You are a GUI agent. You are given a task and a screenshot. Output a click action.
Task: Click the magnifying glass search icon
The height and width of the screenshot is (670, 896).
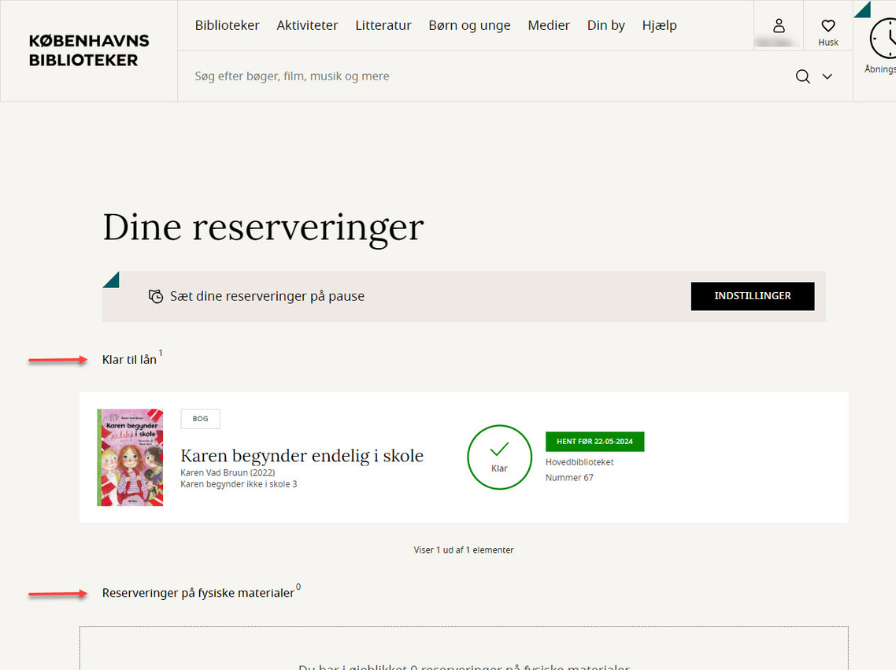[x=802, y=77]
